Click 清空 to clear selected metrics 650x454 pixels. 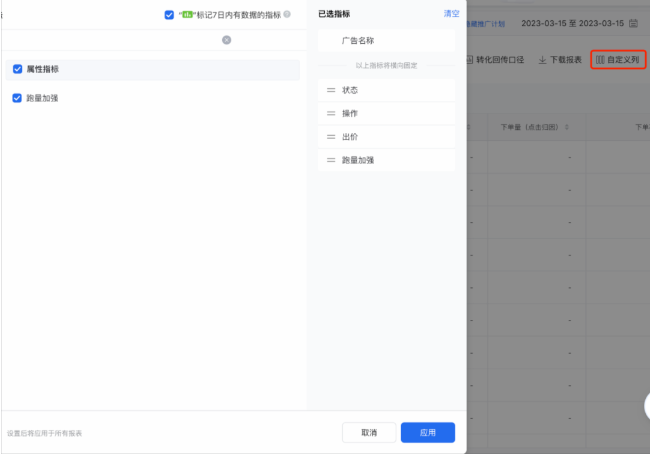point(451,14)
